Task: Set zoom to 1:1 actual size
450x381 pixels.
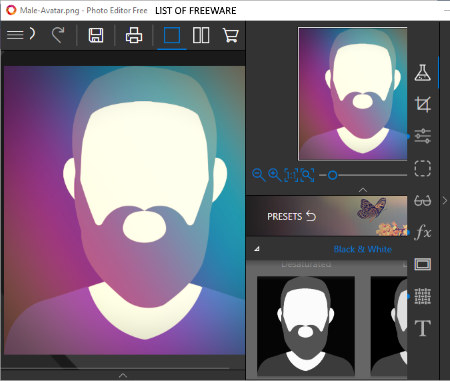Action: pyautogui.click(x=291, y=175)
